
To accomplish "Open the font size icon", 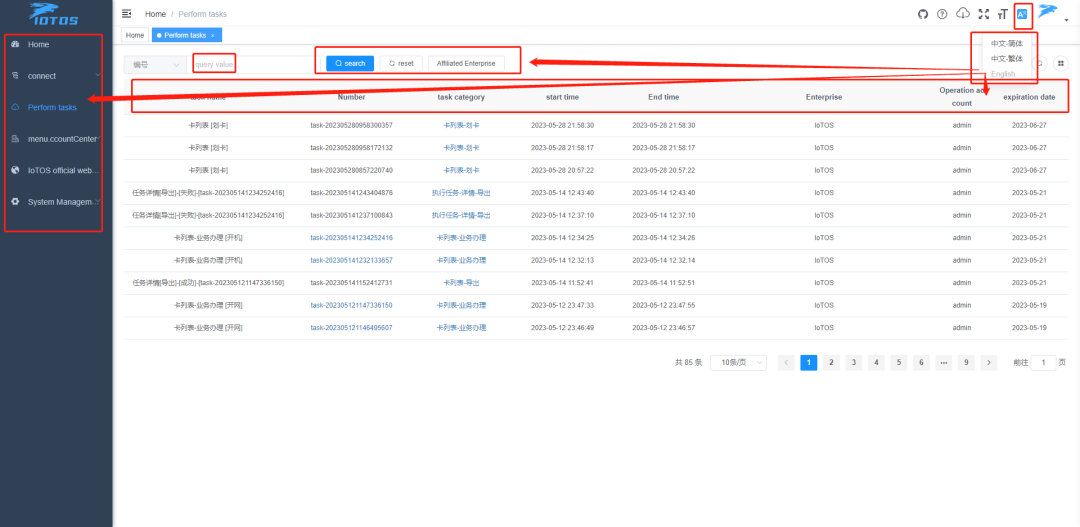I will pos(1001,14).
